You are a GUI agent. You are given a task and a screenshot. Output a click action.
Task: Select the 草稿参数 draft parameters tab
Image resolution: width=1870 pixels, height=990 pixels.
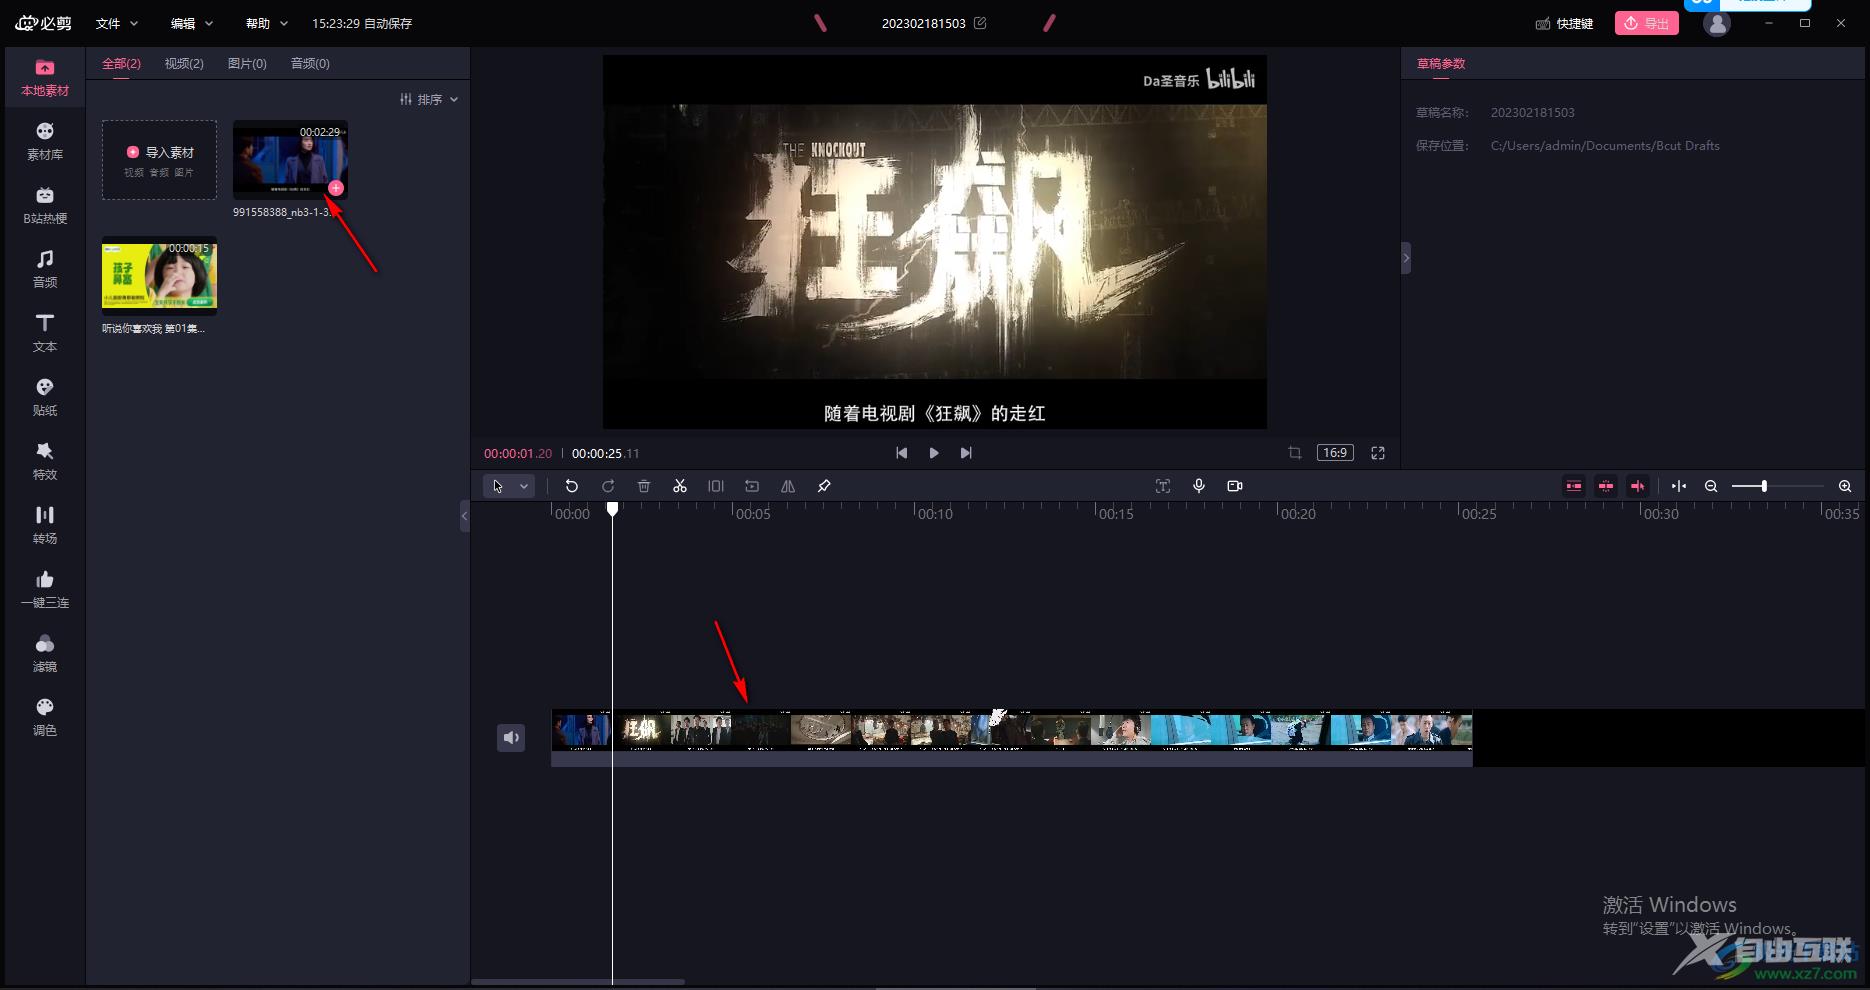coord(1441,63)
